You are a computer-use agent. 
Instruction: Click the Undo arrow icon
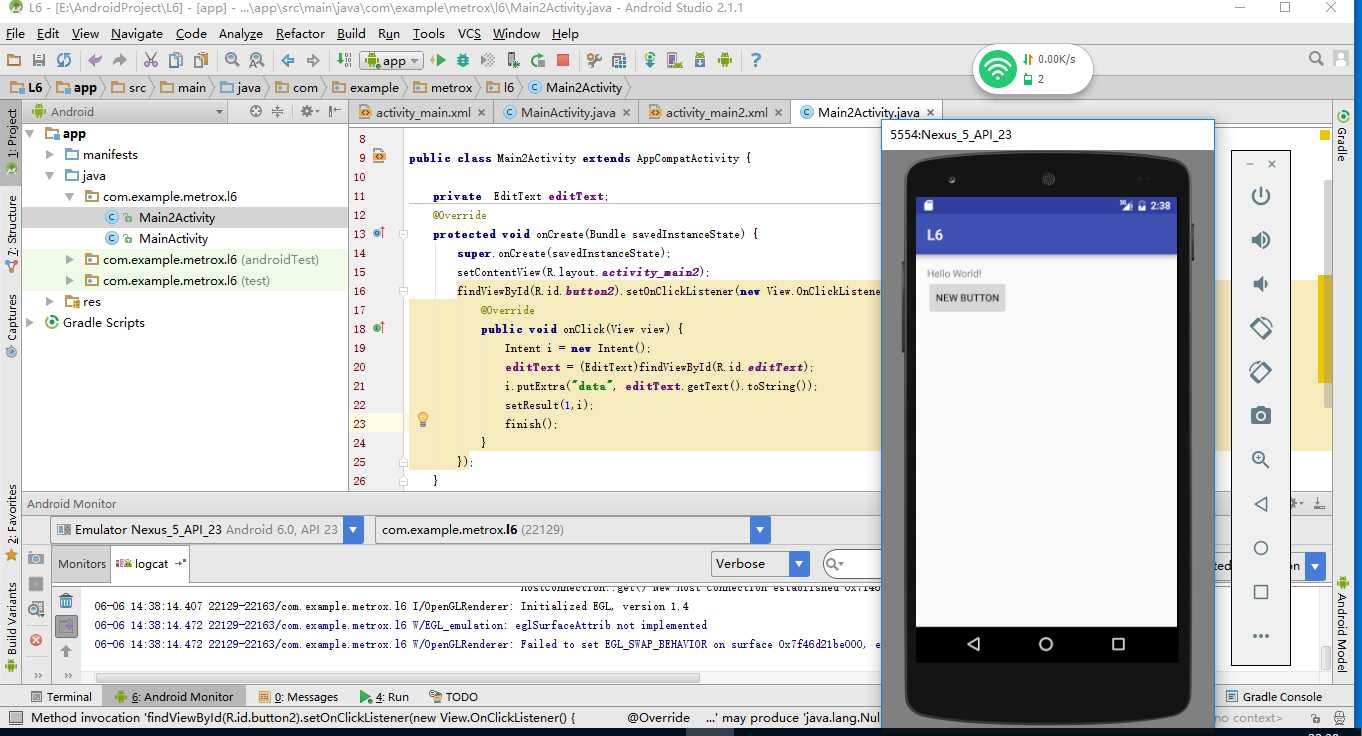click(95, 60)
